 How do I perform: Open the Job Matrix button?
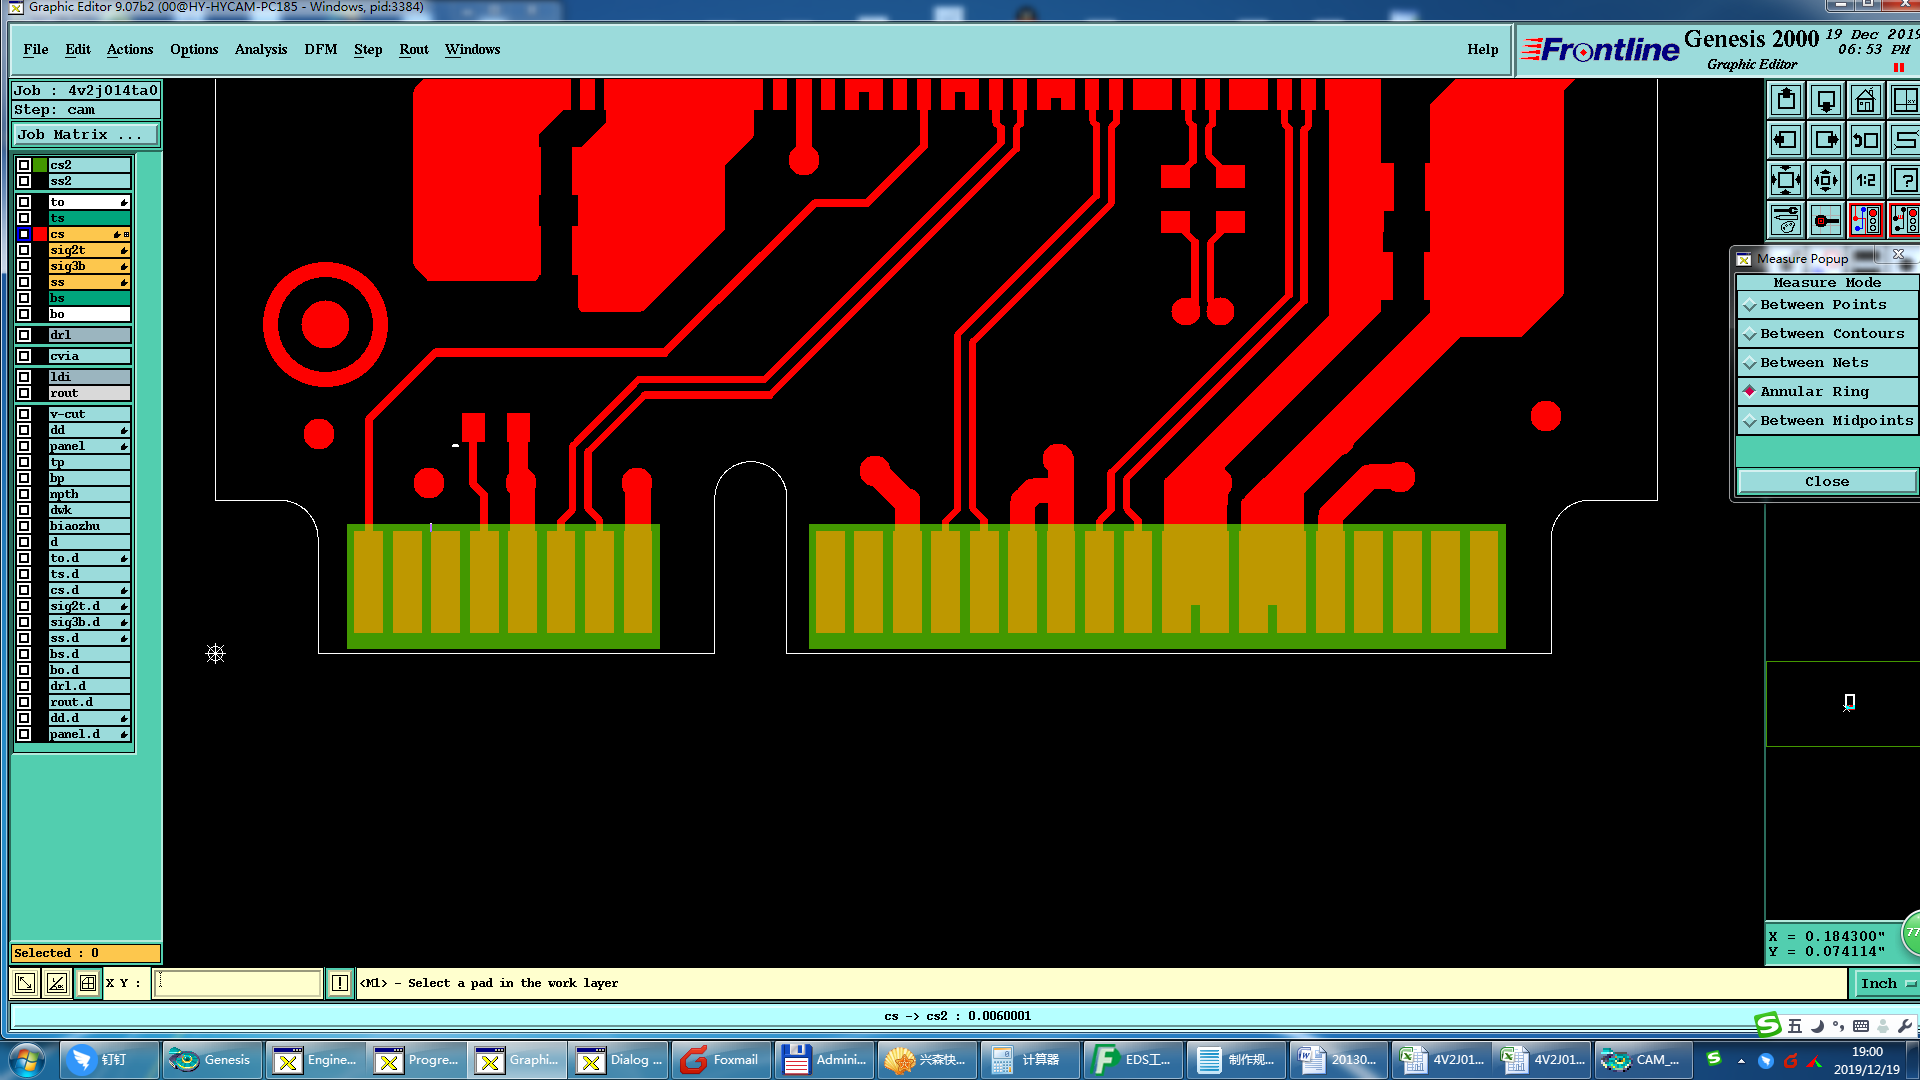pyautogui.click(x=85, y=135)
